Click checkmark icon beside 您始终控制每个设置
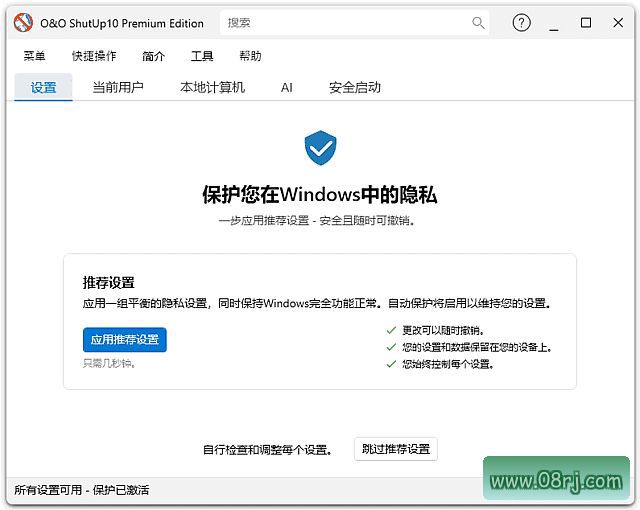 coord(391,364)
